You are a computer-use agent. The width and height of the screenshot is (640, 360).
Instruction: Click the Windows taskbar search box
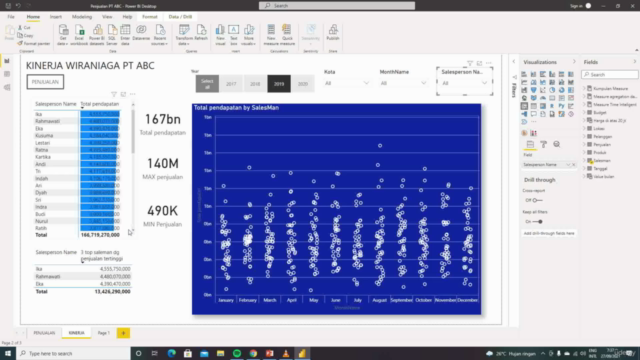[x=73, y=353]
